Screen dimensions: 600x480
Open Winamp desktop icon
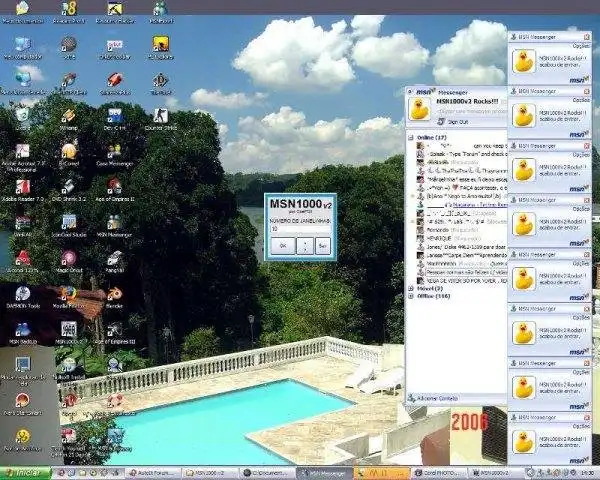[x=68, y=117]
